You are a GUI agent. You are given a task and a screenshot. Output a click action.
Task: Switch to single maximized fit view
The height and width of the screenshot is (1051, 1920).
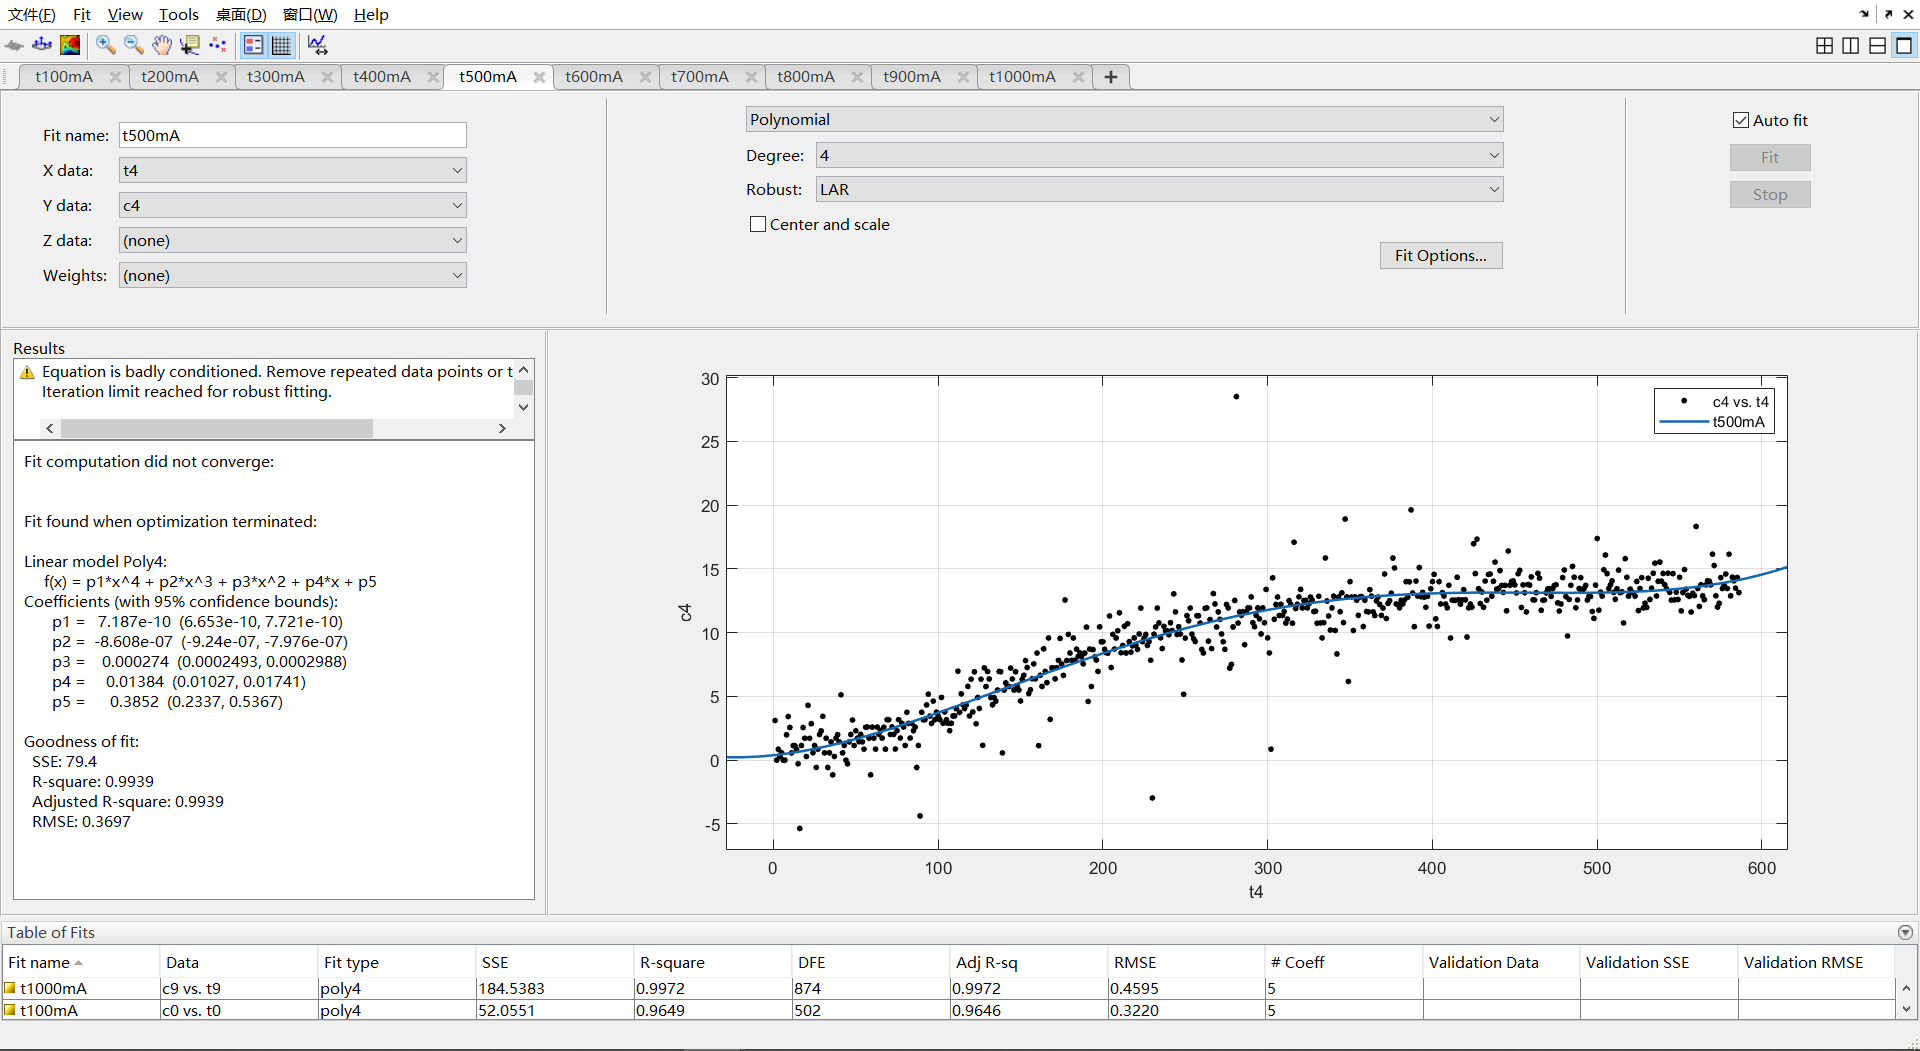point(1904,45)
